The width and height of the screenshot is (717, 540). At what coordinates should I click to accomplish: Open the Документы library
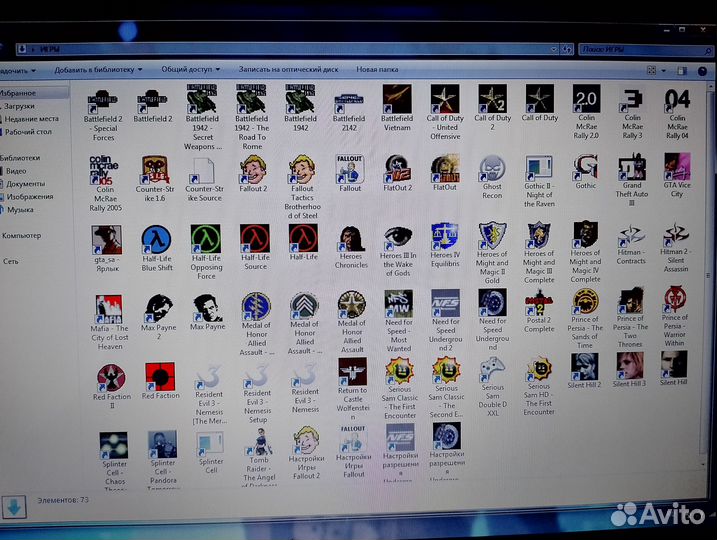26,184
